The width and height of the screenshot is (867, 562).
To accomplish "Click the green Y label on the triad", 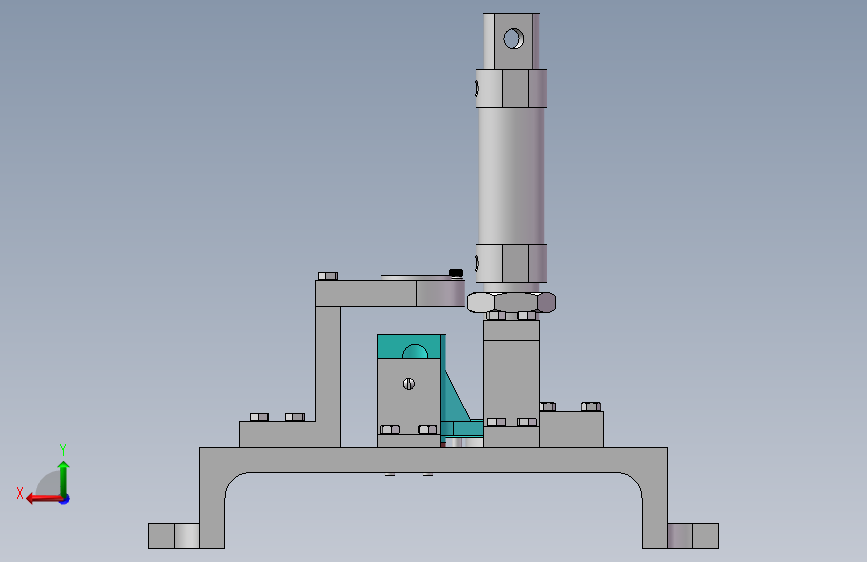I will coord(63,449).
